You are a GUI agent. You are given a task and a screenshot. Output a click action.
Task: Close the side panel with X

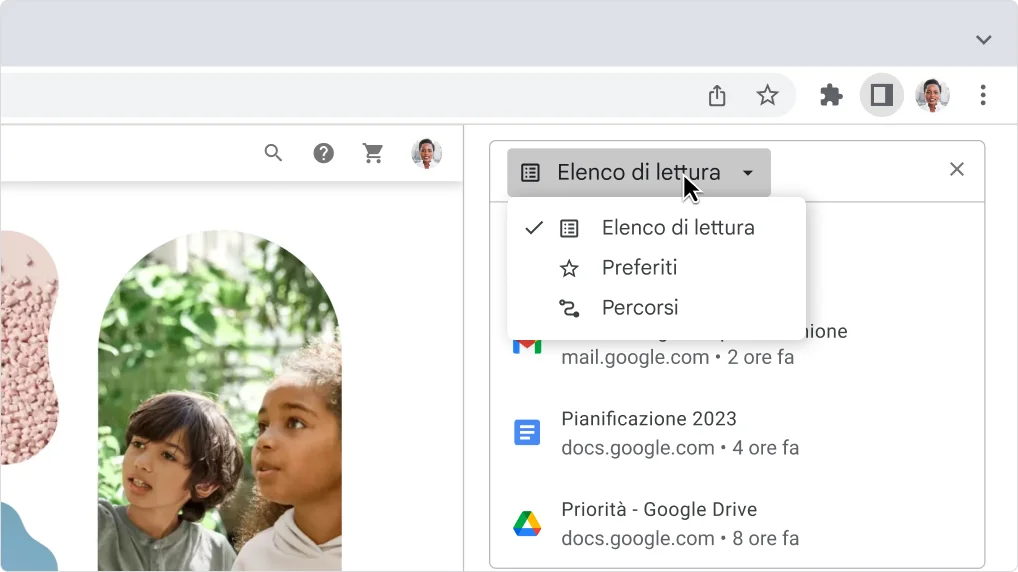[x=957, y=170]
